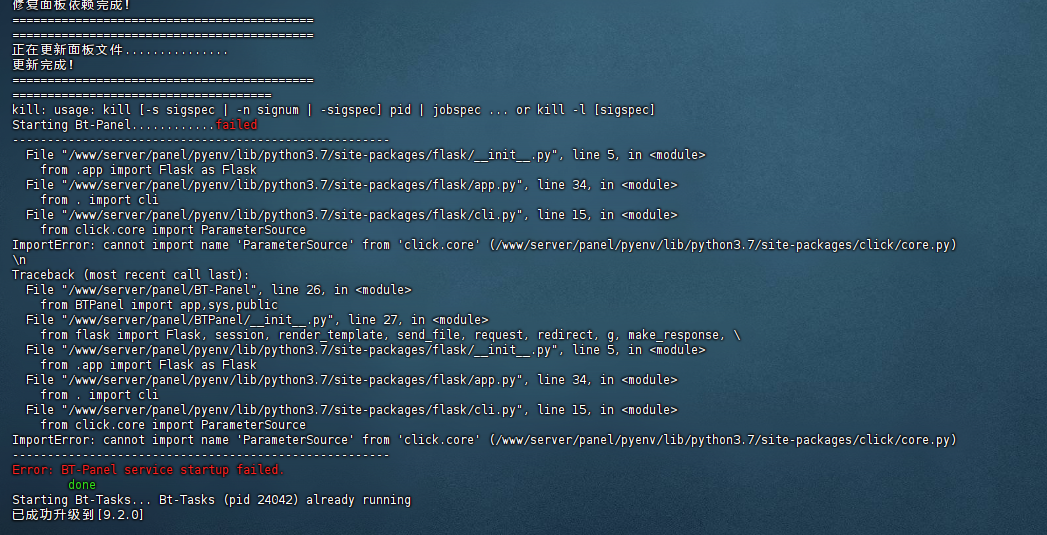Click "from BTPanel import app,sys,public" line
Viewport: 1047px width, 535px height.
tap(159, 305)
